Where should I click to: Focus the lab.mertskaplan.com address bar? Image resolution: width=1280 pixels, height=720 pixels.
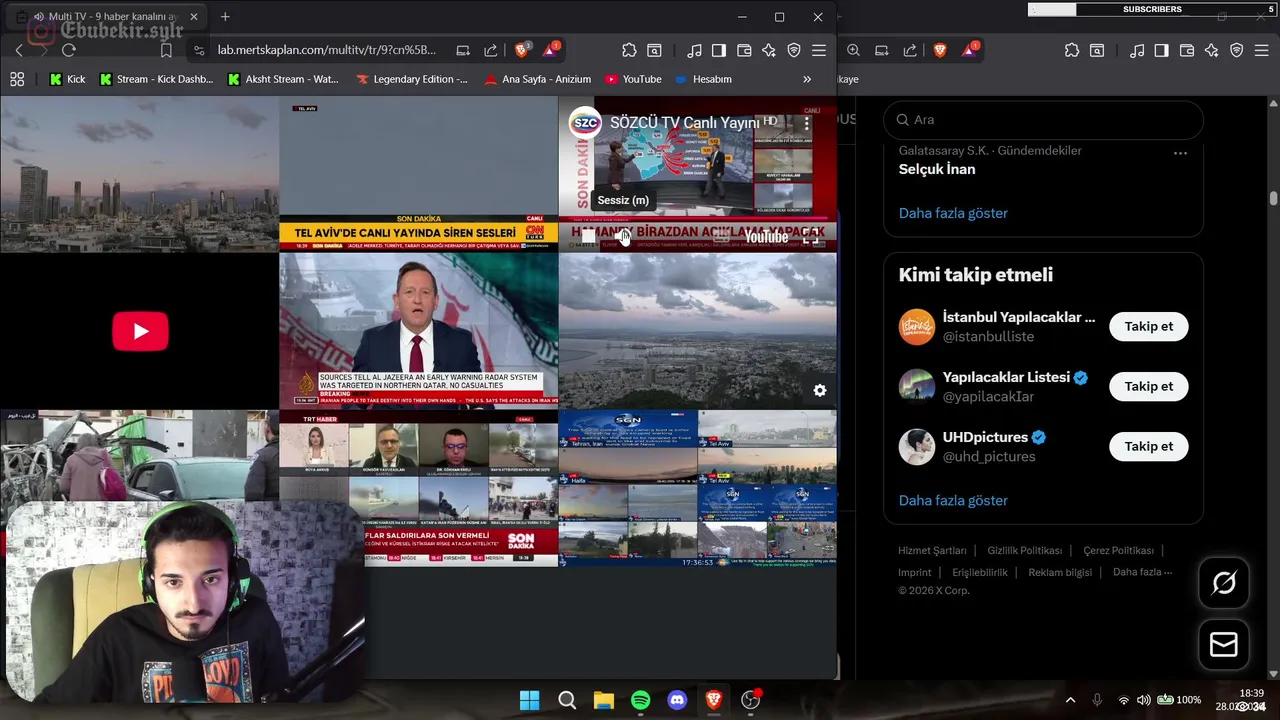click(326, 50)
